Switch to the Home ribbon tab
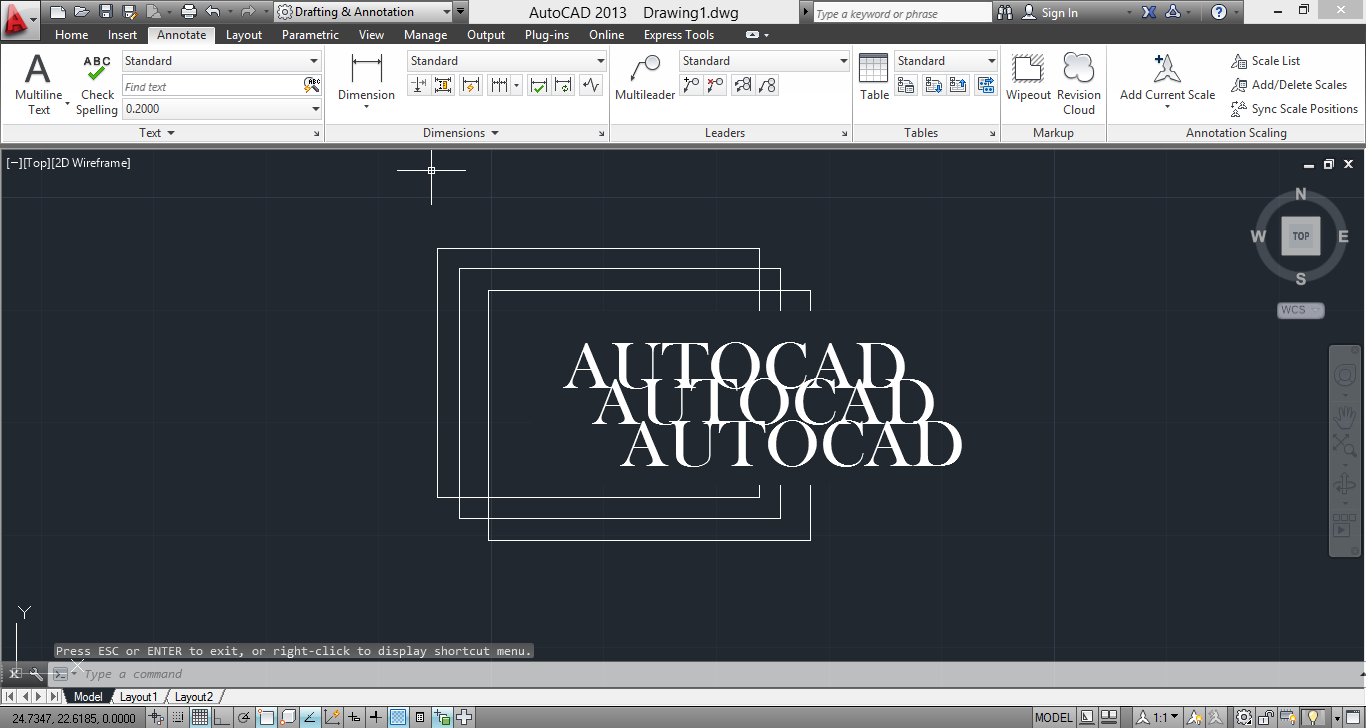The height and width of the screenshot is (728, 1366). tap(71, 35)
